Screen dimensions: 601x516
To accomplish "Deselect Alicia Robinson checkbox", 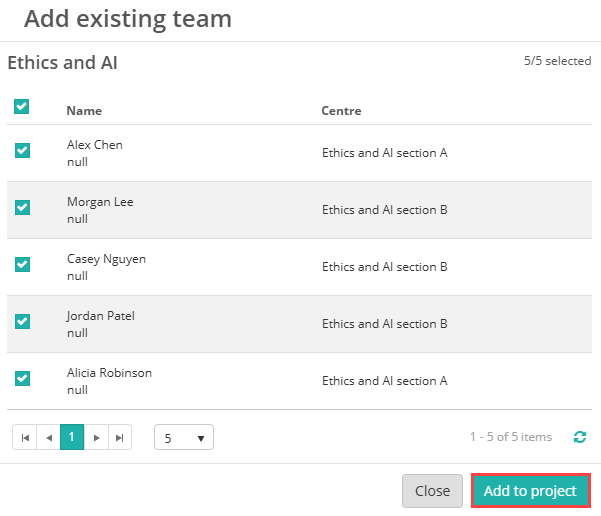I will (x=22, y=379).
